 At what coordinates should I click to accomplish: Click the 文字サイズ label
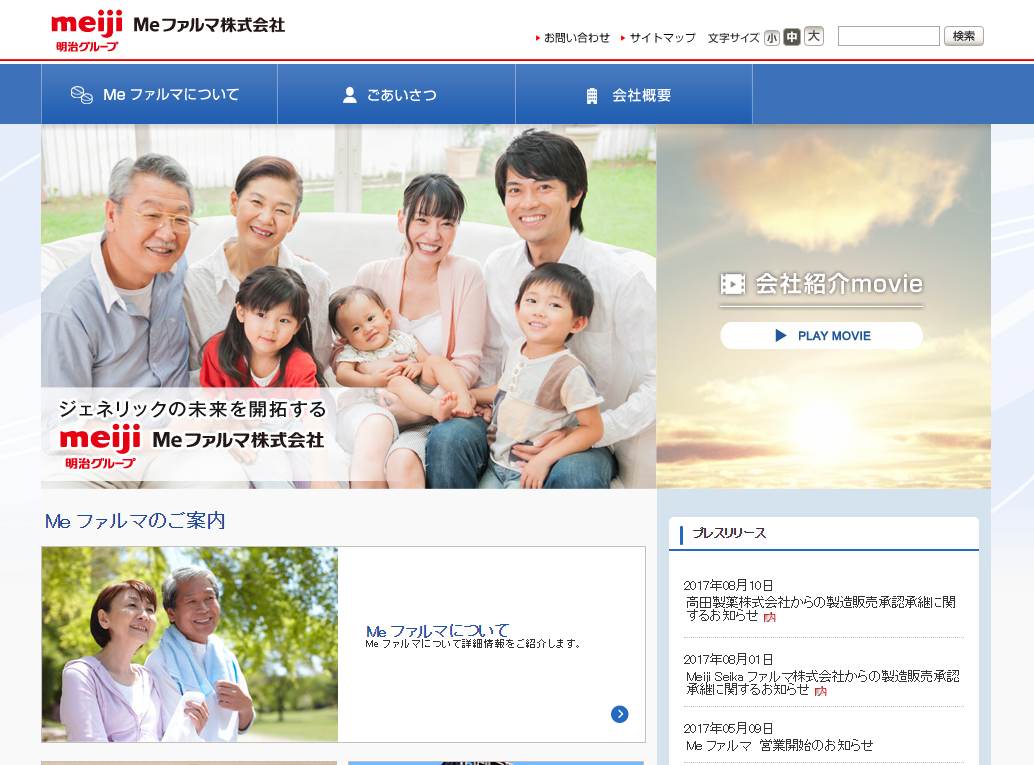pyautogui.click(x=733, y=38)
